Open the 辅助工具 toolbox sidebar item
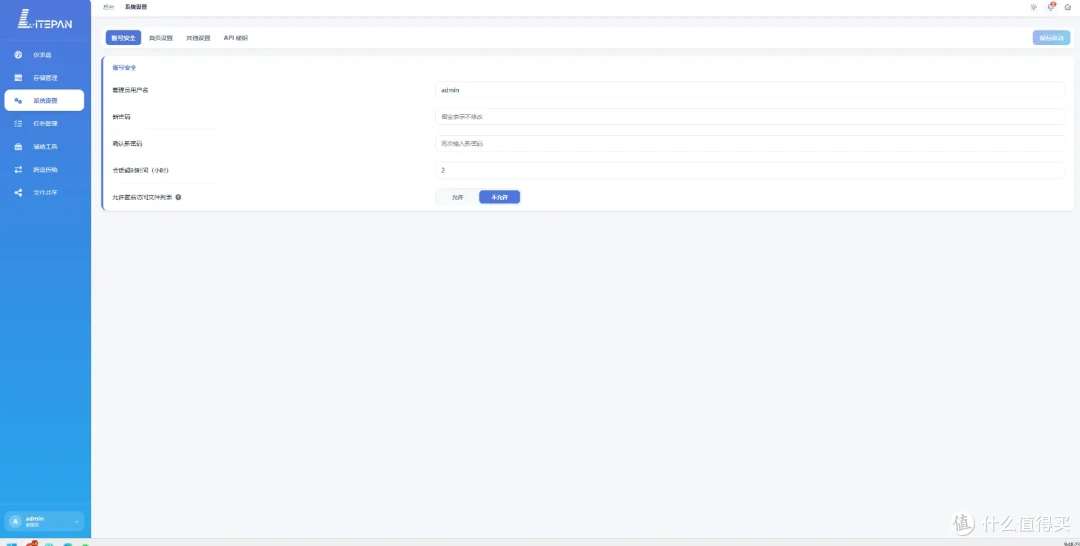 click(x=44, y=147)
